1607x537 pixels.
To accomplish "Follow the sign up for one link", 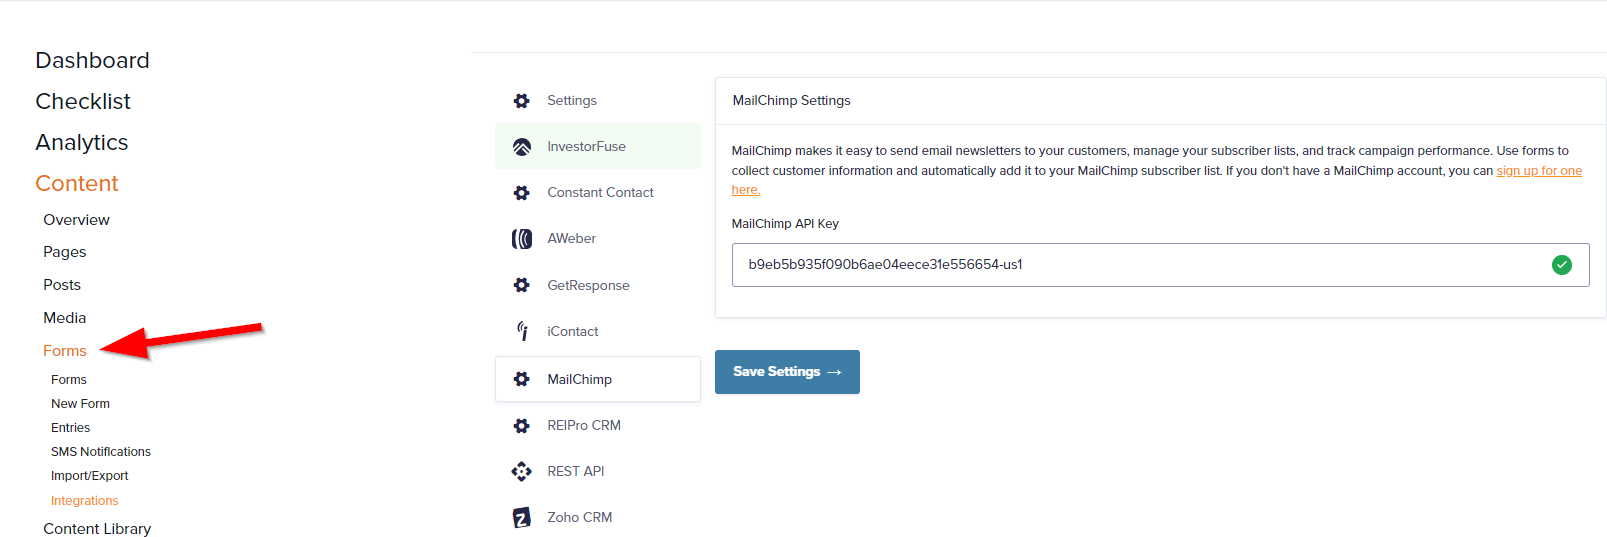I will 1539,171.
